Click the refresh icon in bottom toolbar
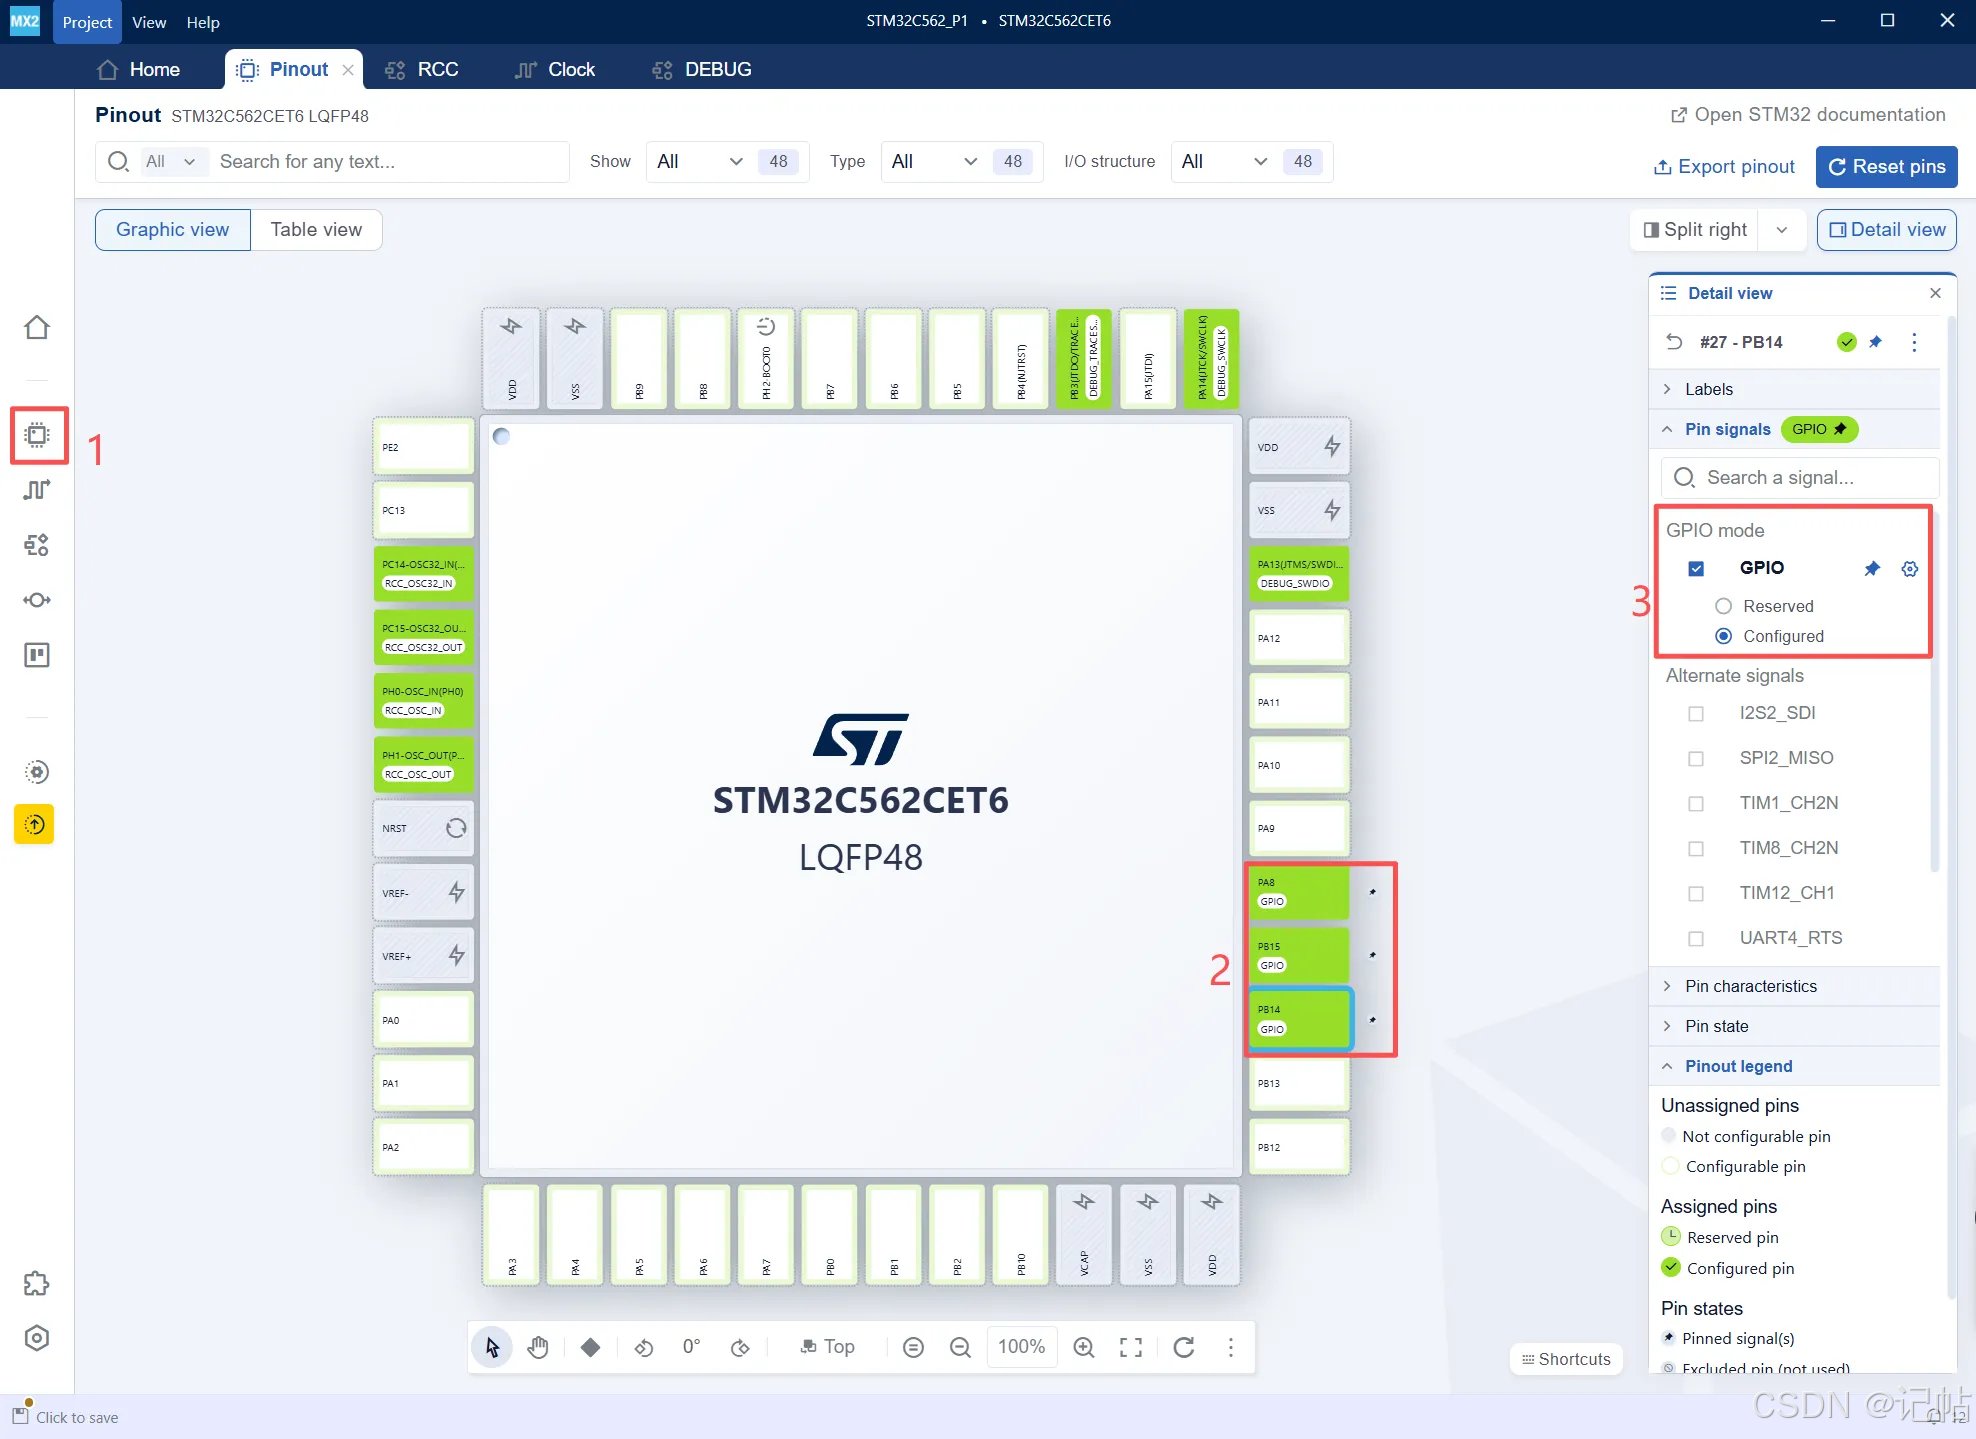The width and height of the screenshot is (1976, 1439). tap(1184, 1348)
